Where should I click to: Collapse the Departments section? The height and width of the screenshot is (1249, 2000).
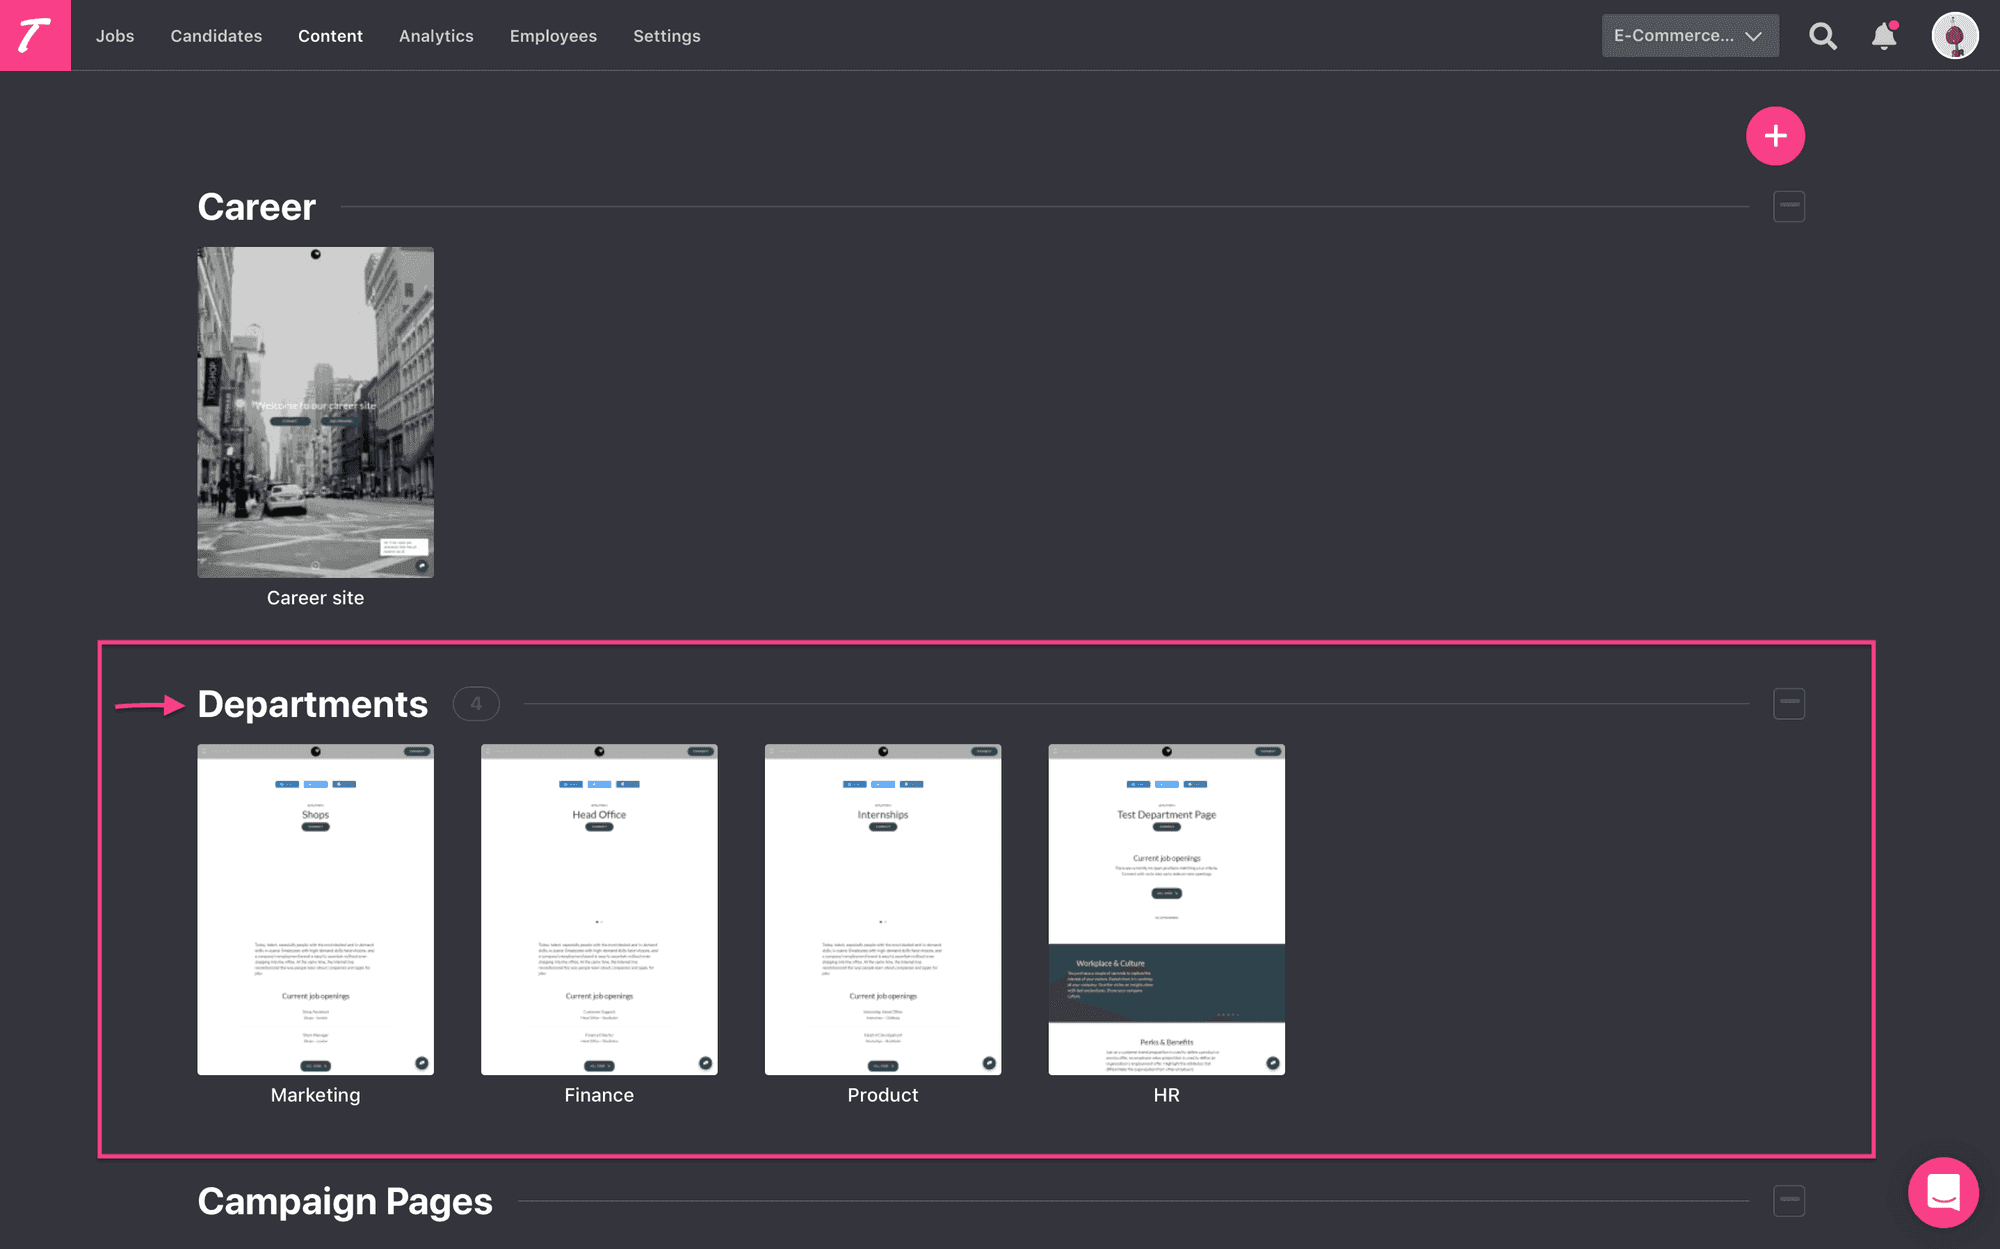[1789, 703]
